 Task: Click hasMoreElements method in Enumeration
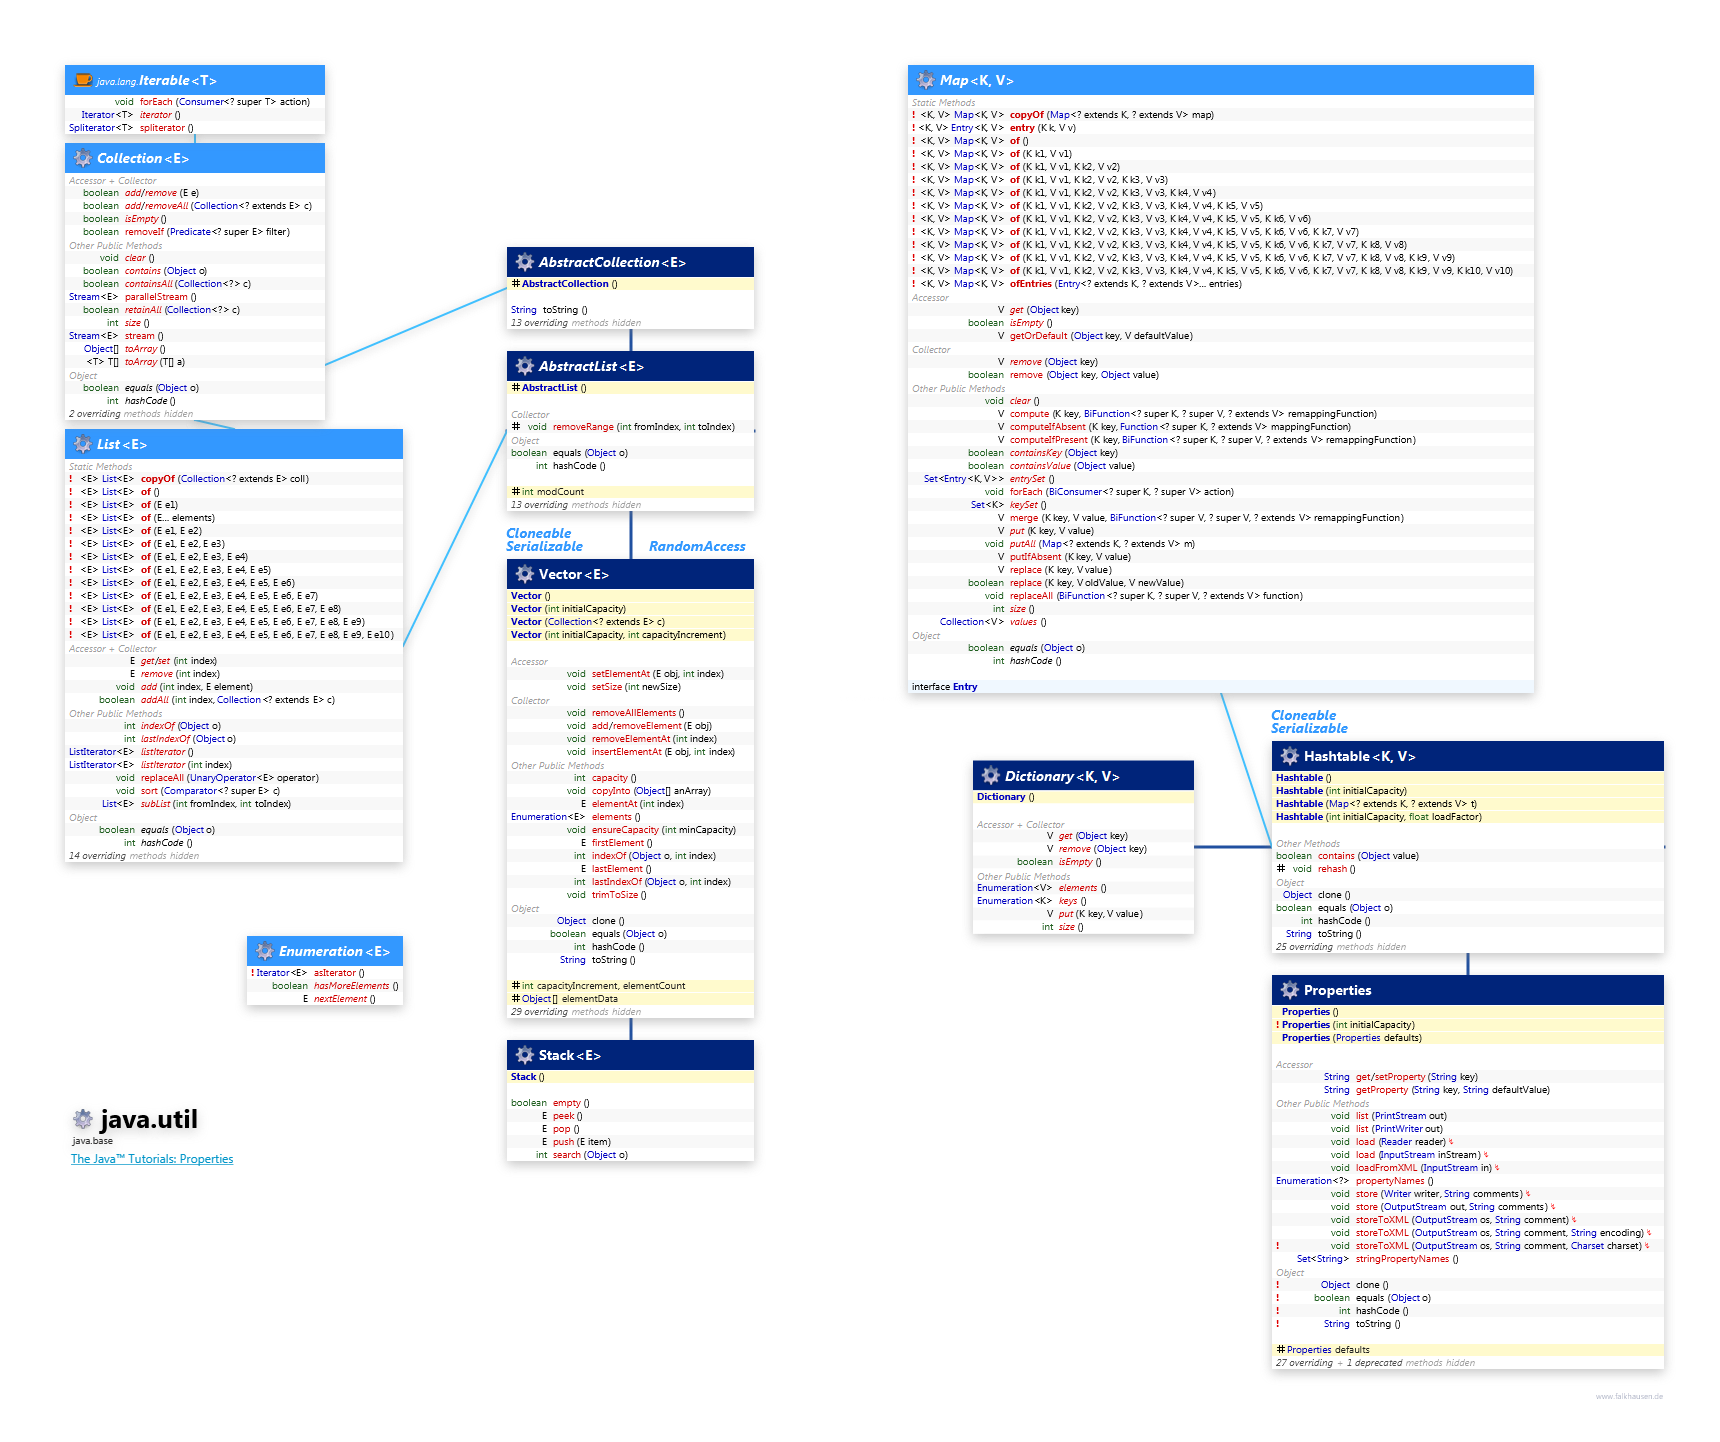click(x=351, y=986)
